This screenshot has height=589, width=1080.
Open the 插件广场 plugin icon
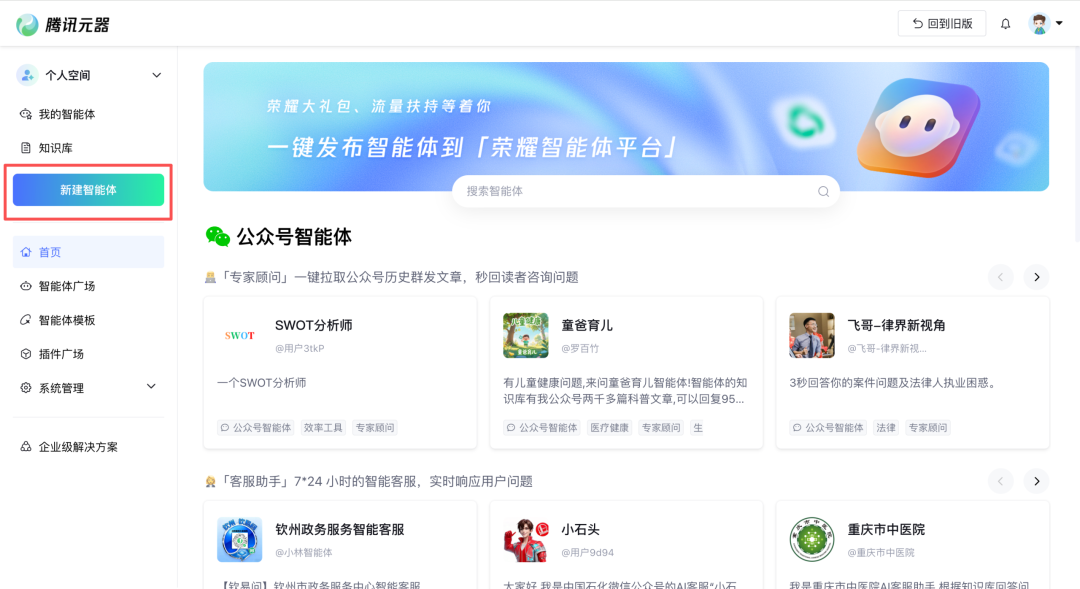[x=24, y=353]
